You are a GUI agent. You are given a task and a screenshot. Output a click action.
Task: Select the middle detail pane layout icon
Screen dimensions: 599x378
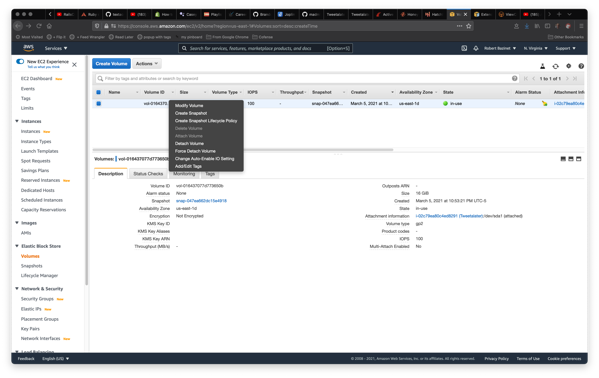571,159
